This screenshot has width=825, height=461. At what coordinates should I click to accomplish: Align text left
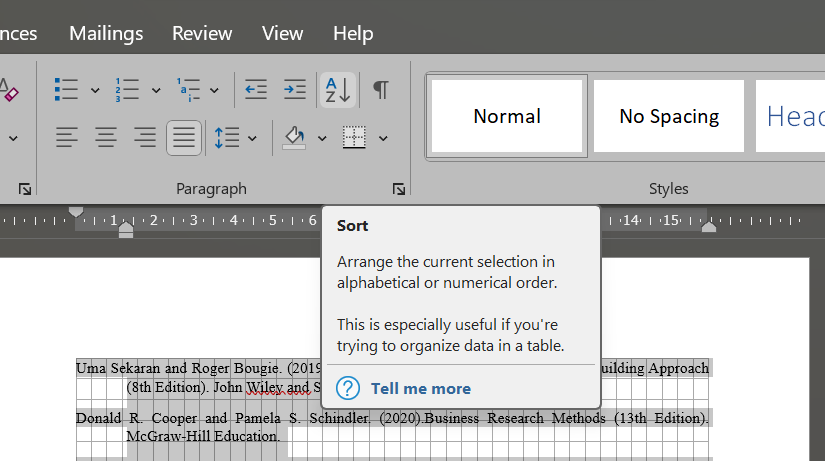[x=67, y=138]
